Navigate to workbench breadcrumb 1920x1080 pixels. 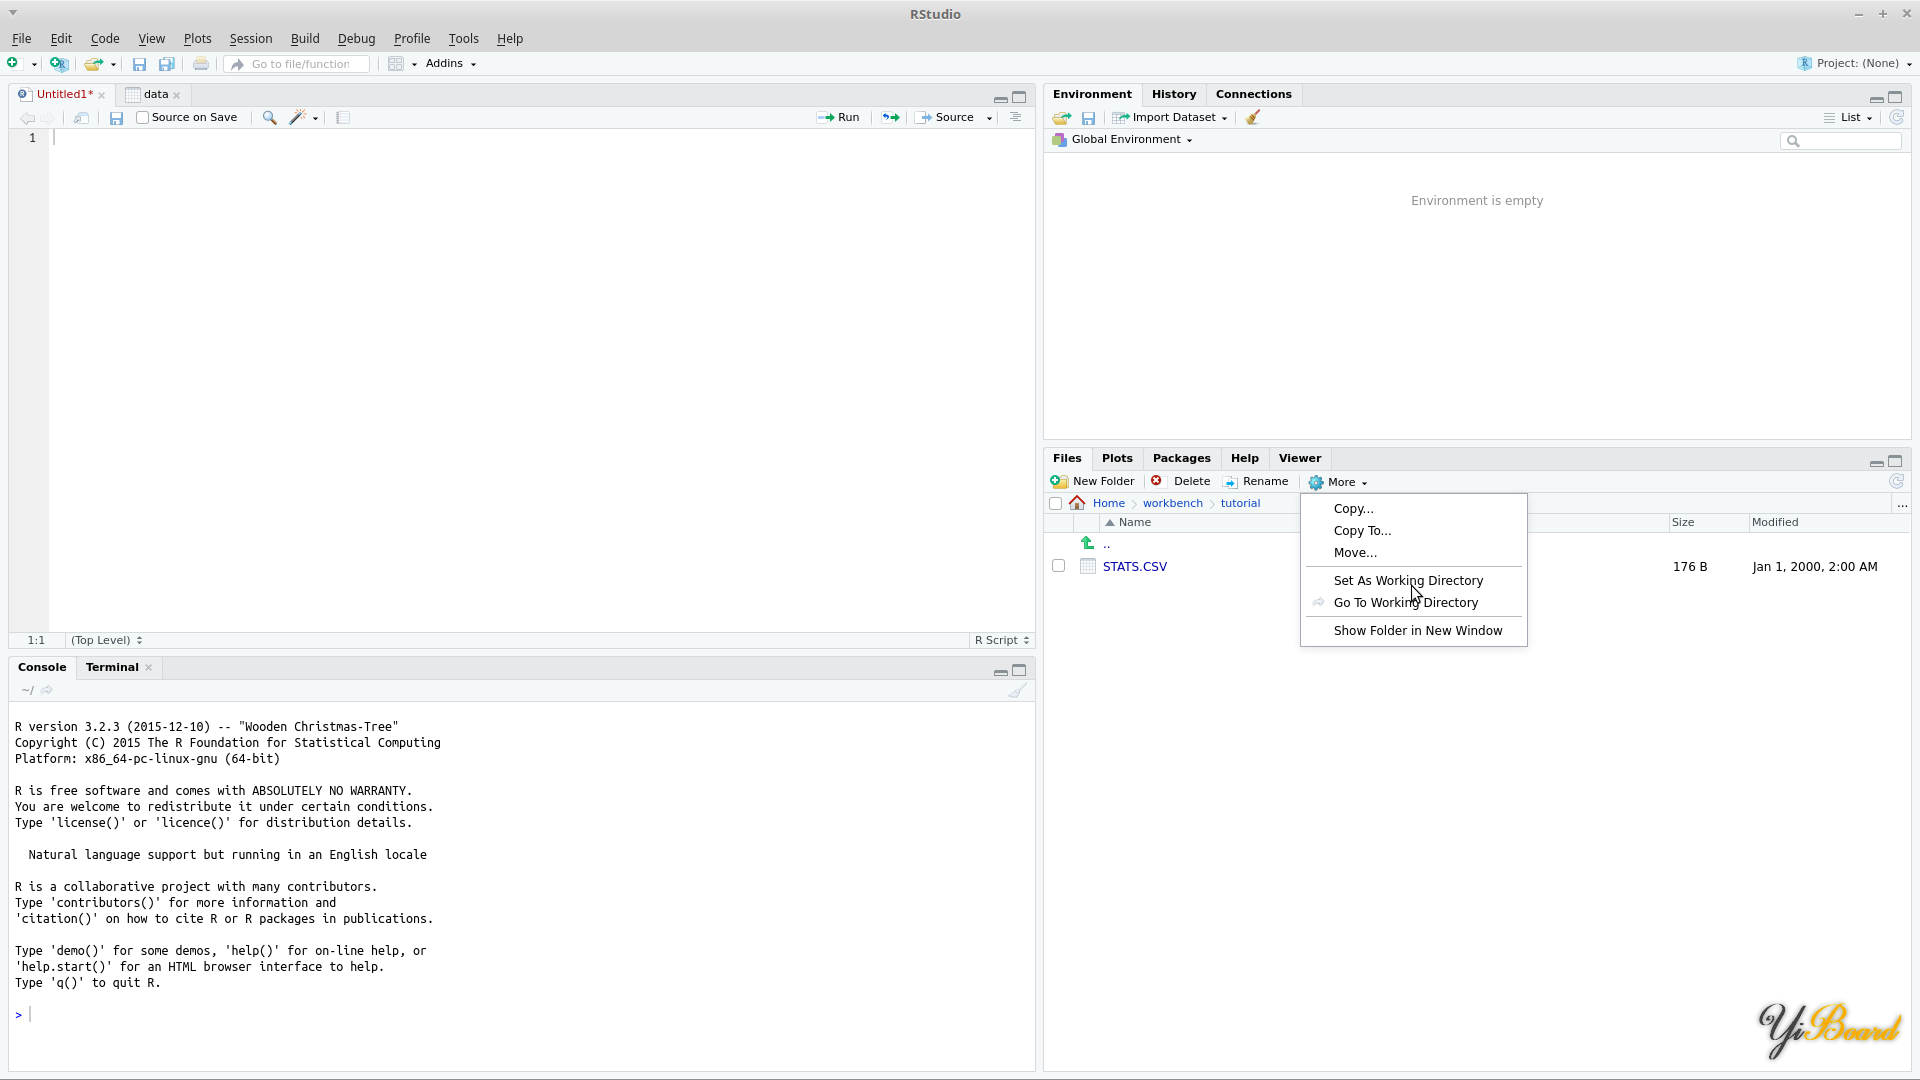[x=1172, y=504]
